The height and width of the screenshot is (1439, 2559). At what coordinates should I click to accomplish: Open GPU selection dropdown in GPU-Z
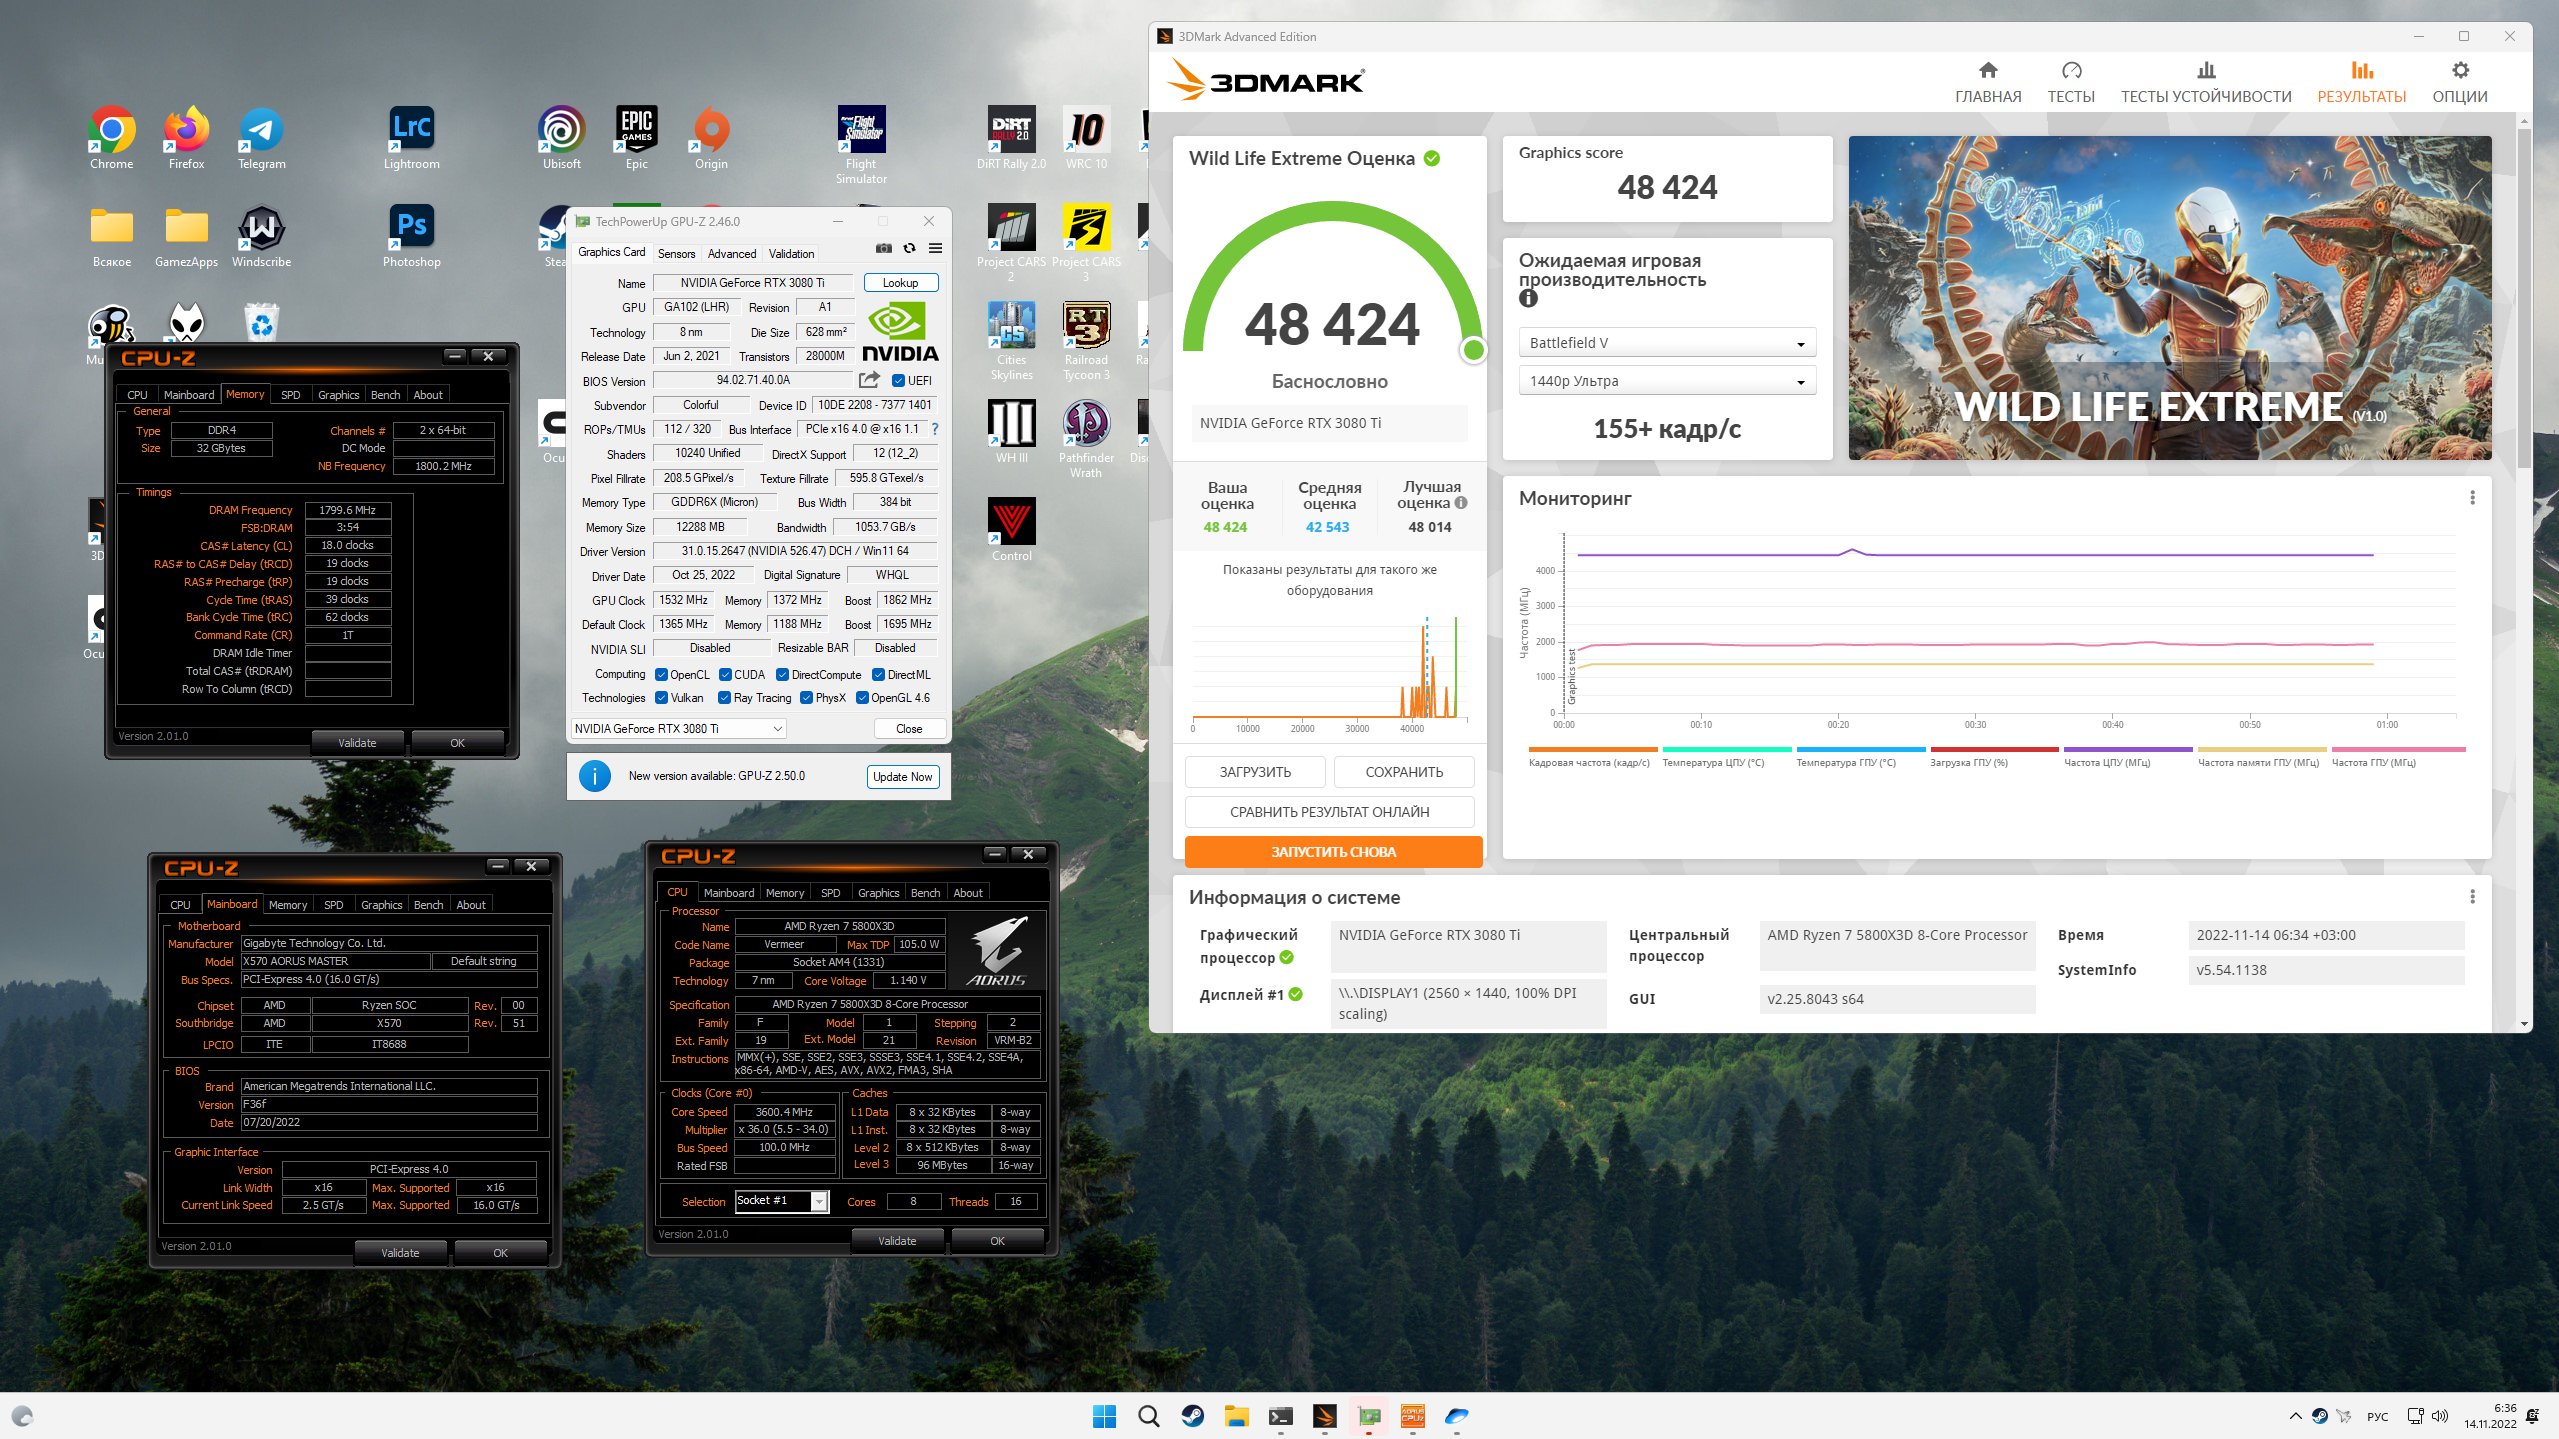(x=678, y=729)
